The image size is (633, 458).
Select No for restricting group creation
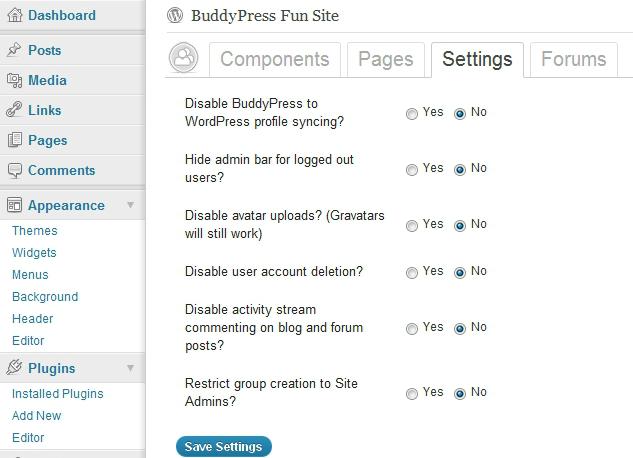[460, 394]
